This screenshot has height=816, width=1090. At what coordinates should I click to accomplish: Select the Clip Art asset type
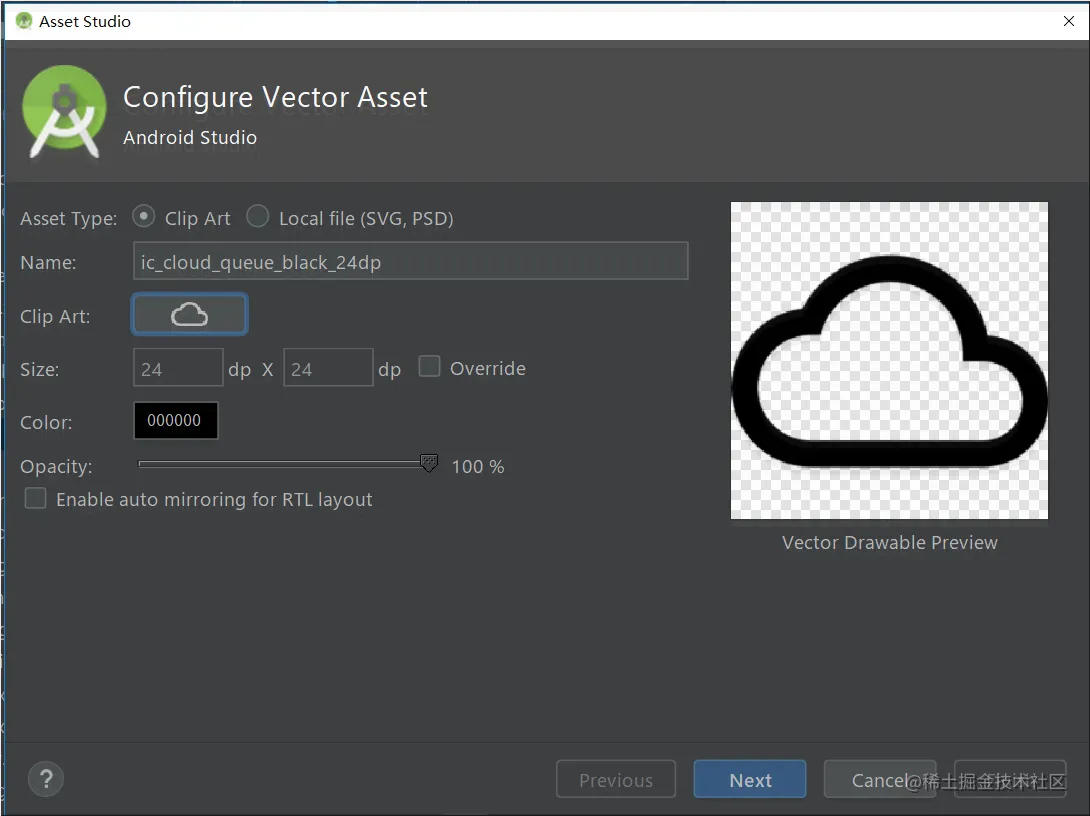click(143, 217)
